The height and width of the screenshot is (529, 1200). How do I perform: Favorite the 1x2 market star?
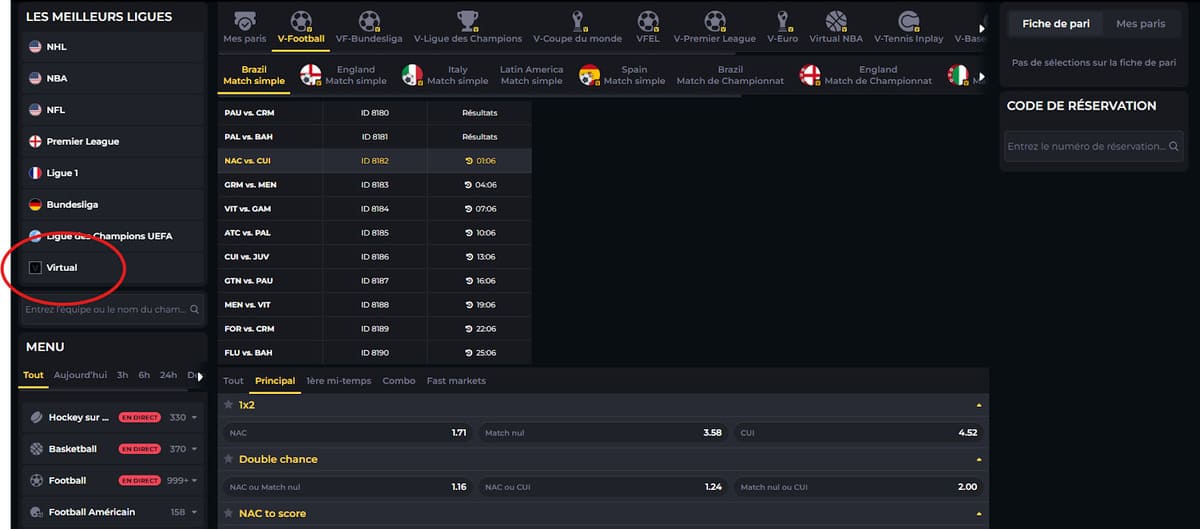tap(228, 405)
